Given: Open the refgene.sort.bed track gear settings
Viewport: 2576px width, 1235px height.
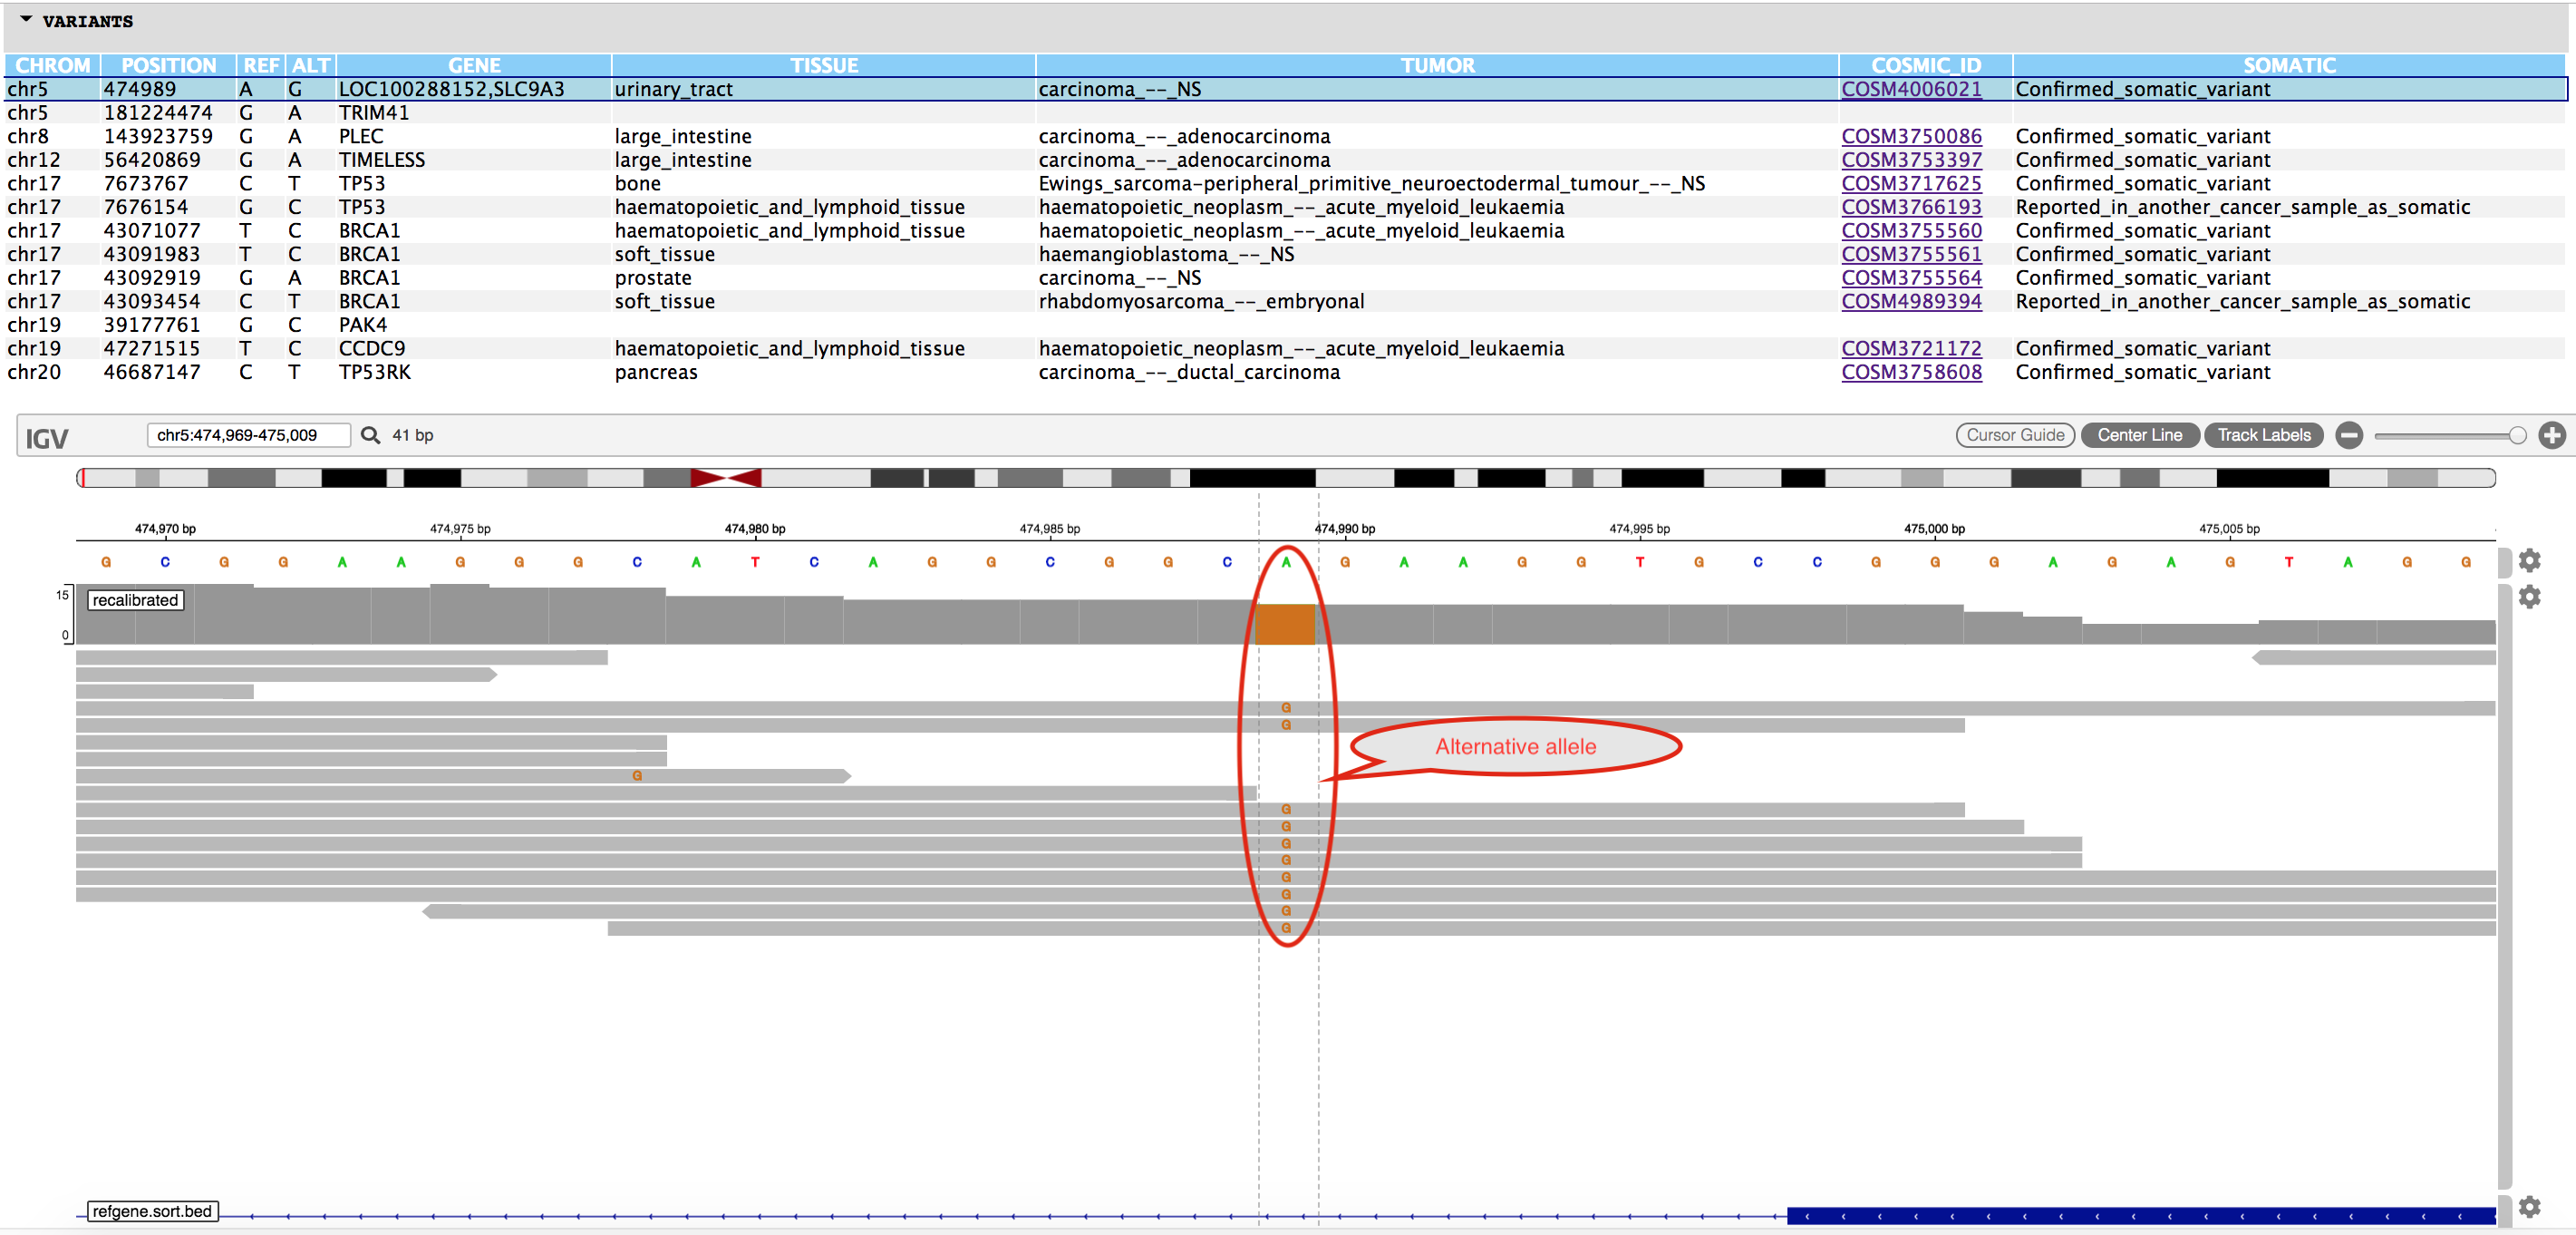Looking at the screenshot, I should click(2529, 1206).
